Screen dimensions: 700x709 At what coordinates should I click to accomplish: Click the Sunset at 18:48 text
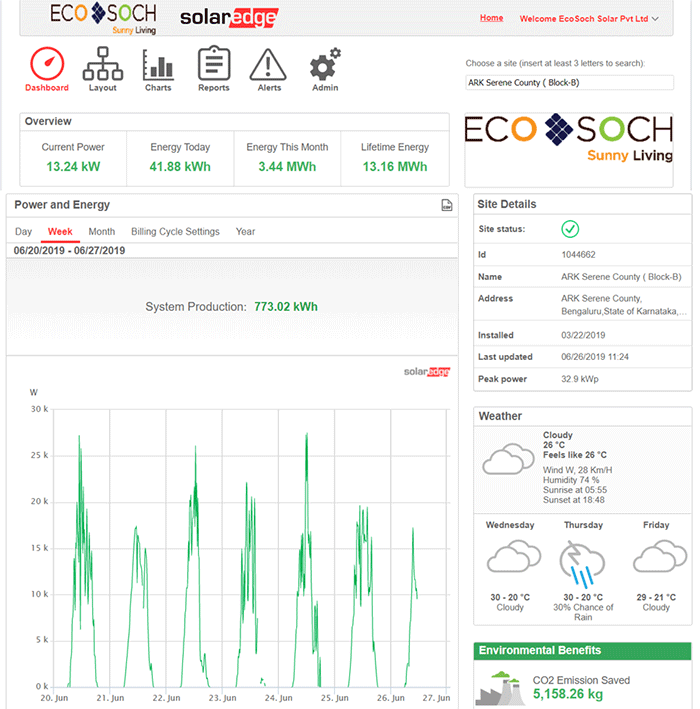[x=573, y=500]
